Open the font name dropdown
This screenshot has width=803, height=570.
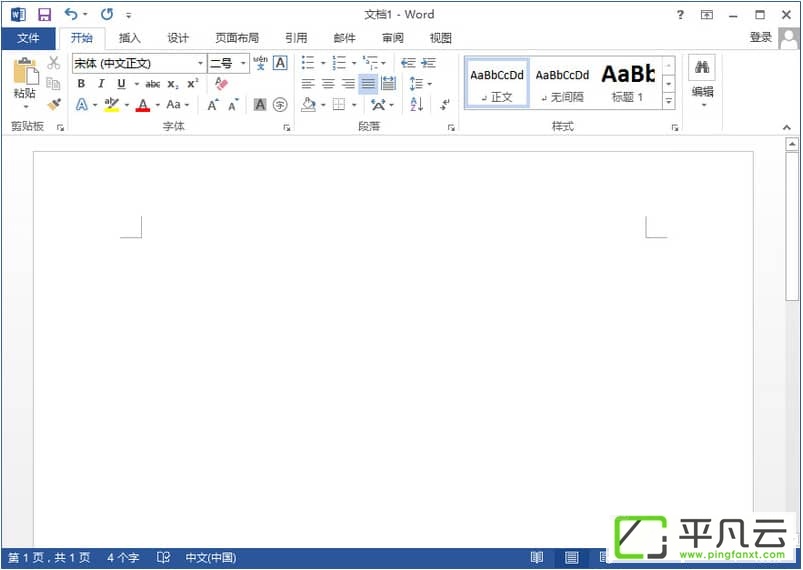pyautogui.click(x=200, y=64)
